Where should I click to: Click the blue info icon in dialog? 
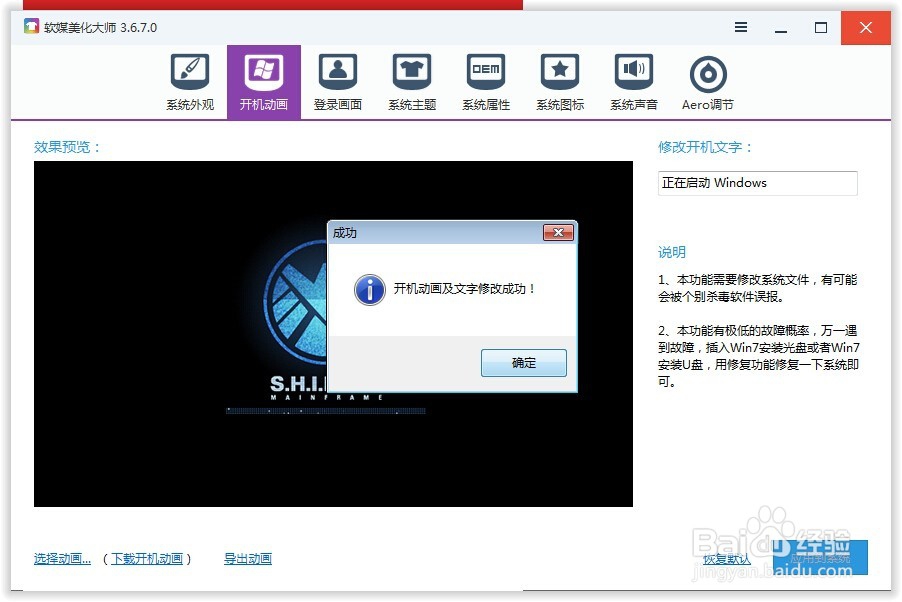(x=369, y=289)
